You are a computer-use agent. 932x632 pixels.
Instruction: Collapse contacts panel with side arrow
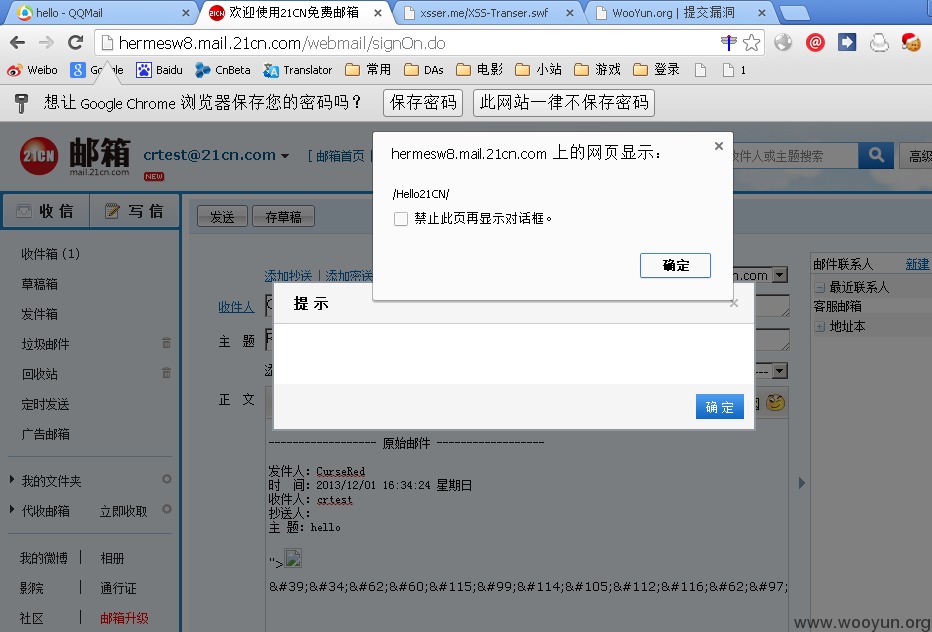pyautogui.click(x=801, y=483)
